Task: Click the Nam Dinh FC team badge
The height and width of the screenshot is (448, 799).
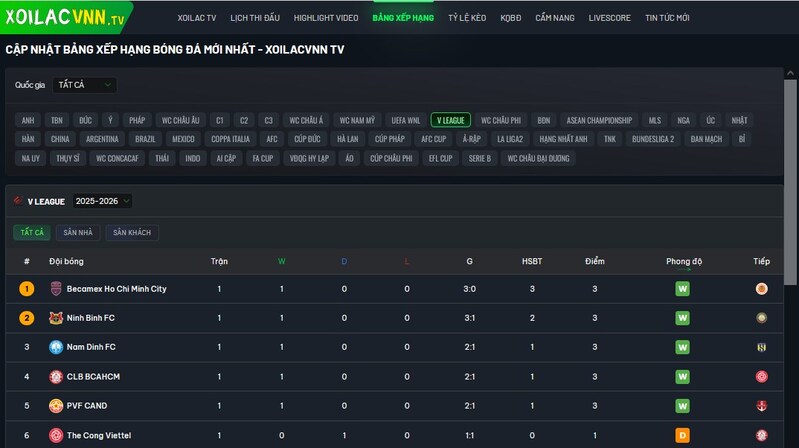Action: 56,347
